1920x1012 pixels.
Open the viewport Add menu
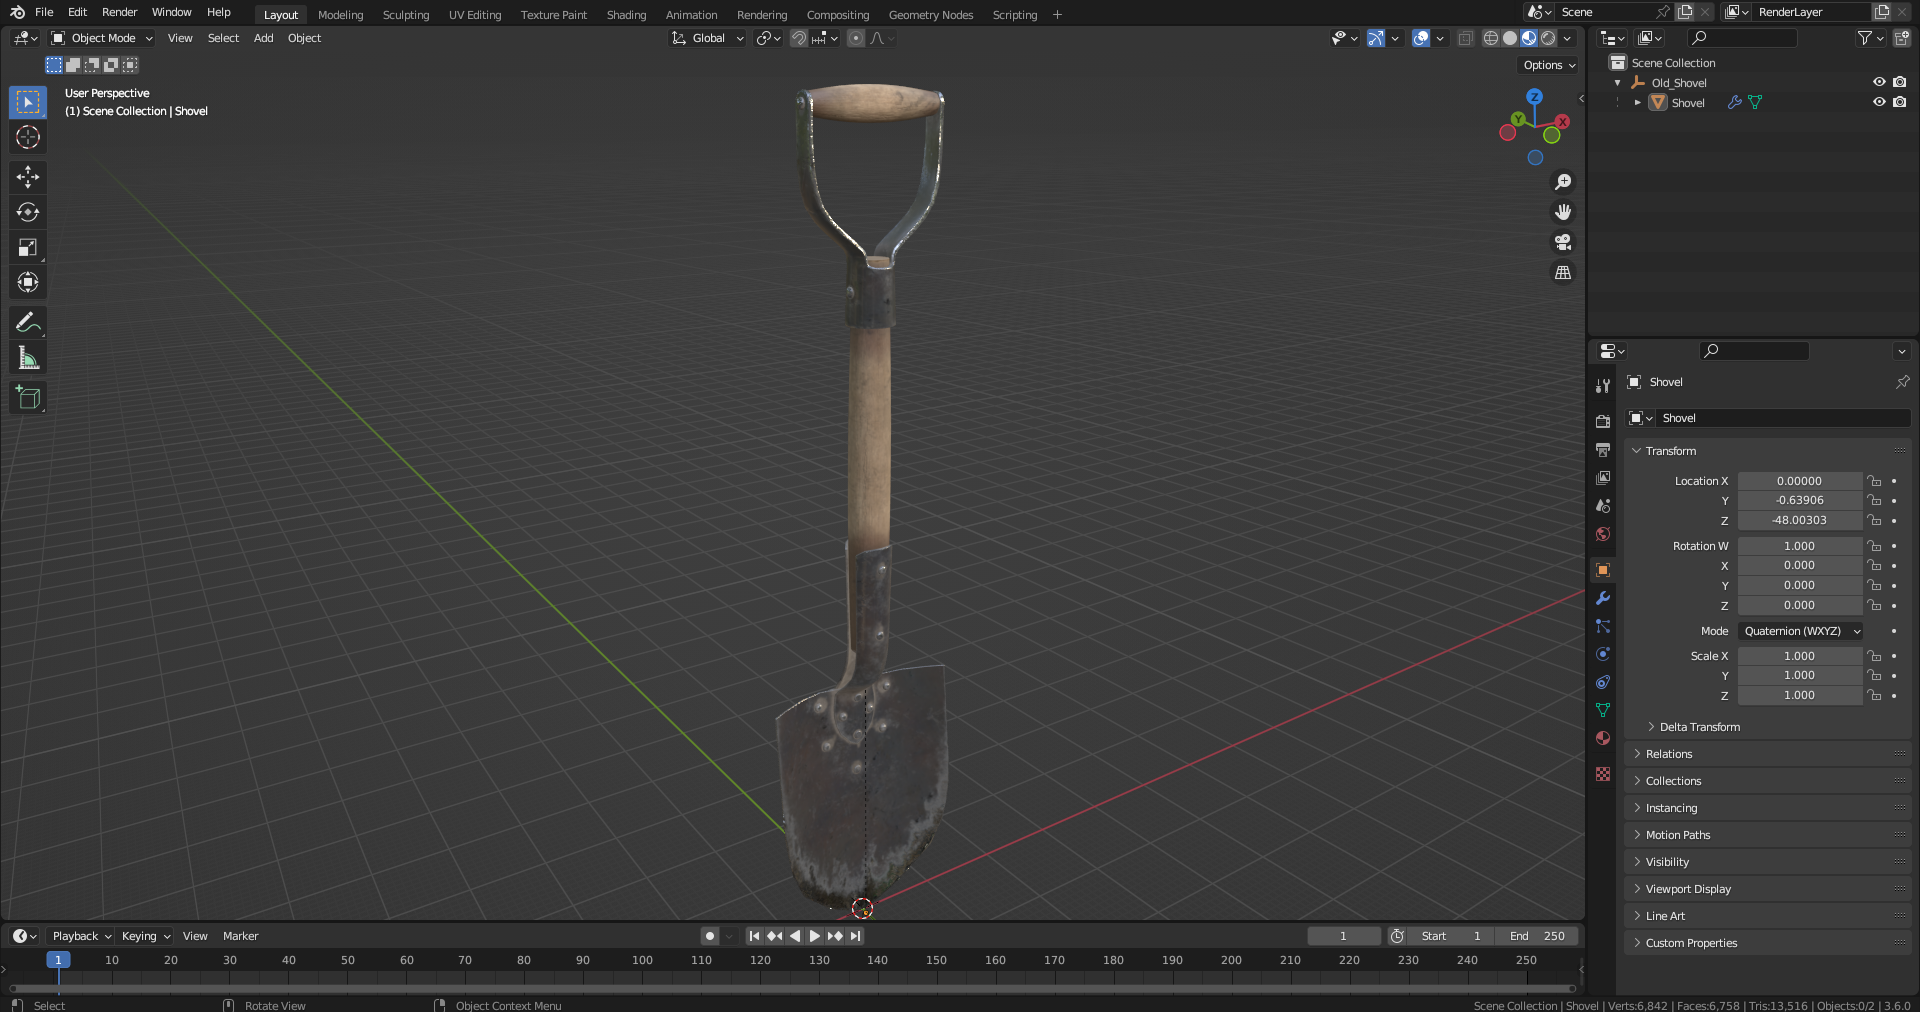coord(263,38)
